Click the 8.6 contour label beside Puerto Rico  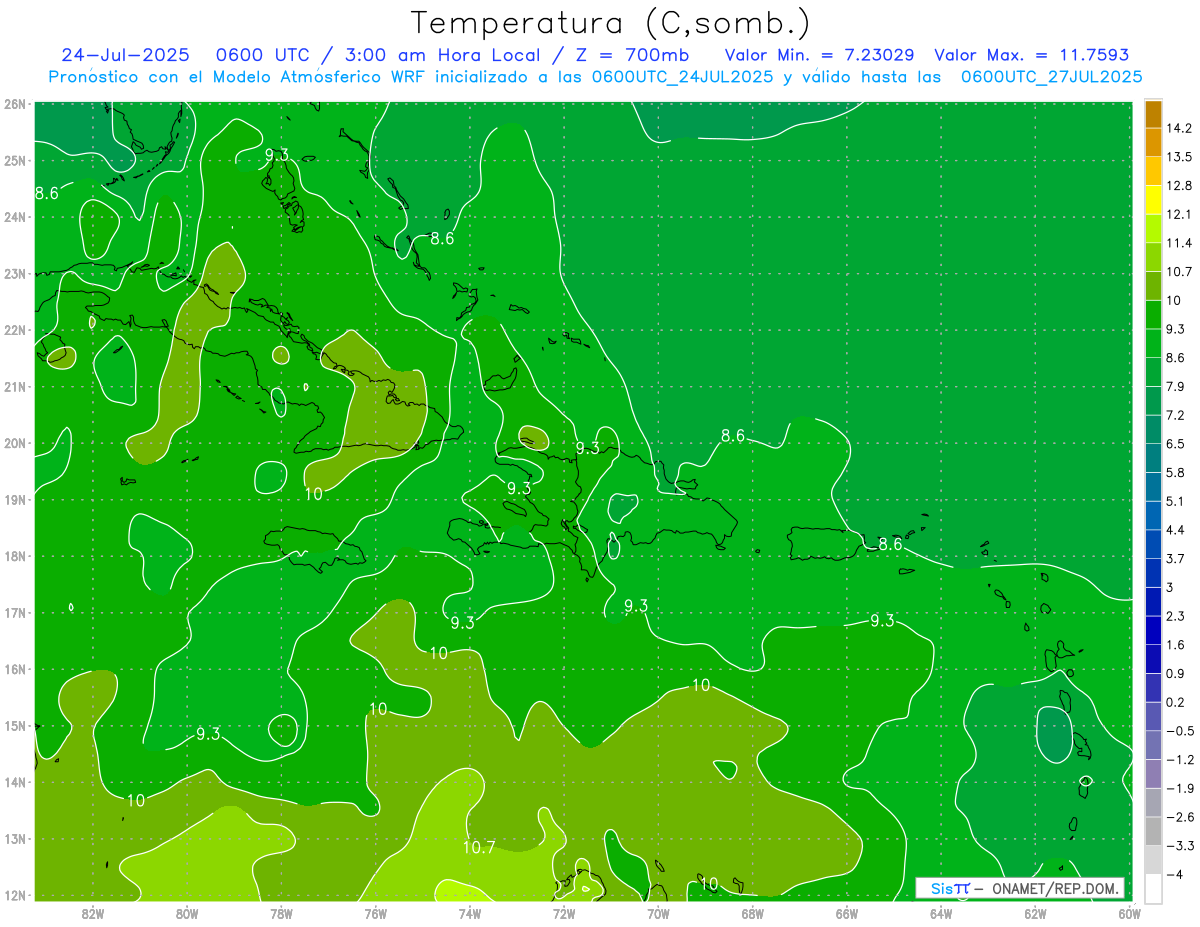coord(890,544)
